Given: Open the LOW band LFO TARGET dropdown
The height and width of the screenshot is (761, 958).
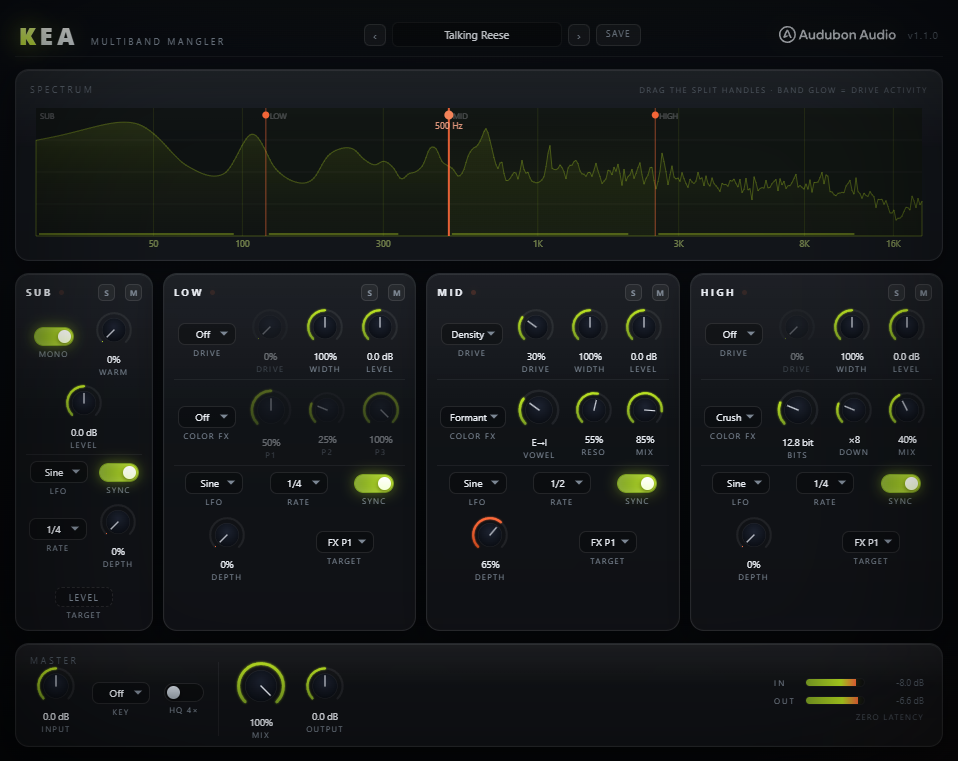Looking at the screenshot, I should [x=345, y=542].
